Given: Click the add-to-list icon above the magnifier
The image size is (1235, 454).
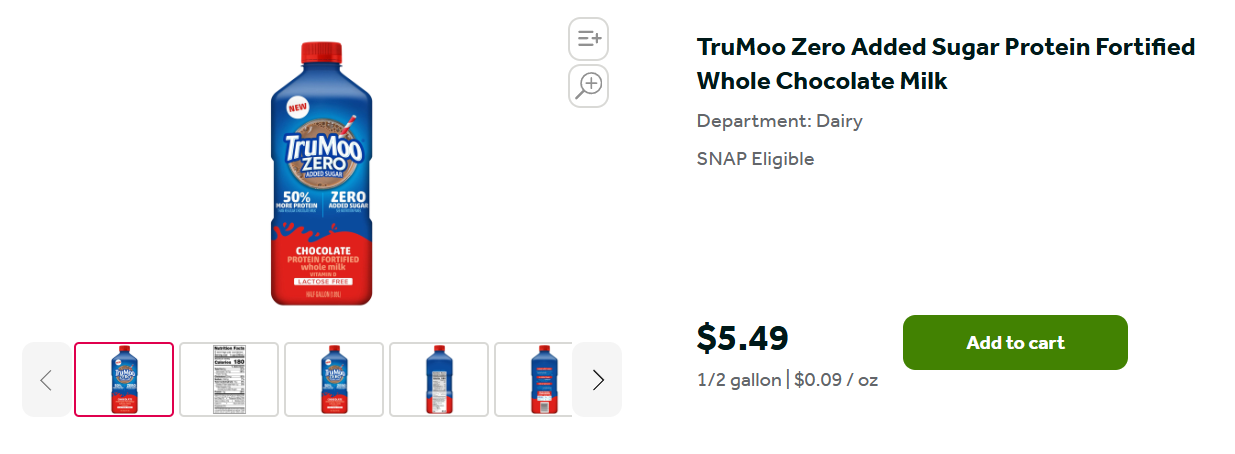Looking at the screenshot, I should click(x=588, y=39).
